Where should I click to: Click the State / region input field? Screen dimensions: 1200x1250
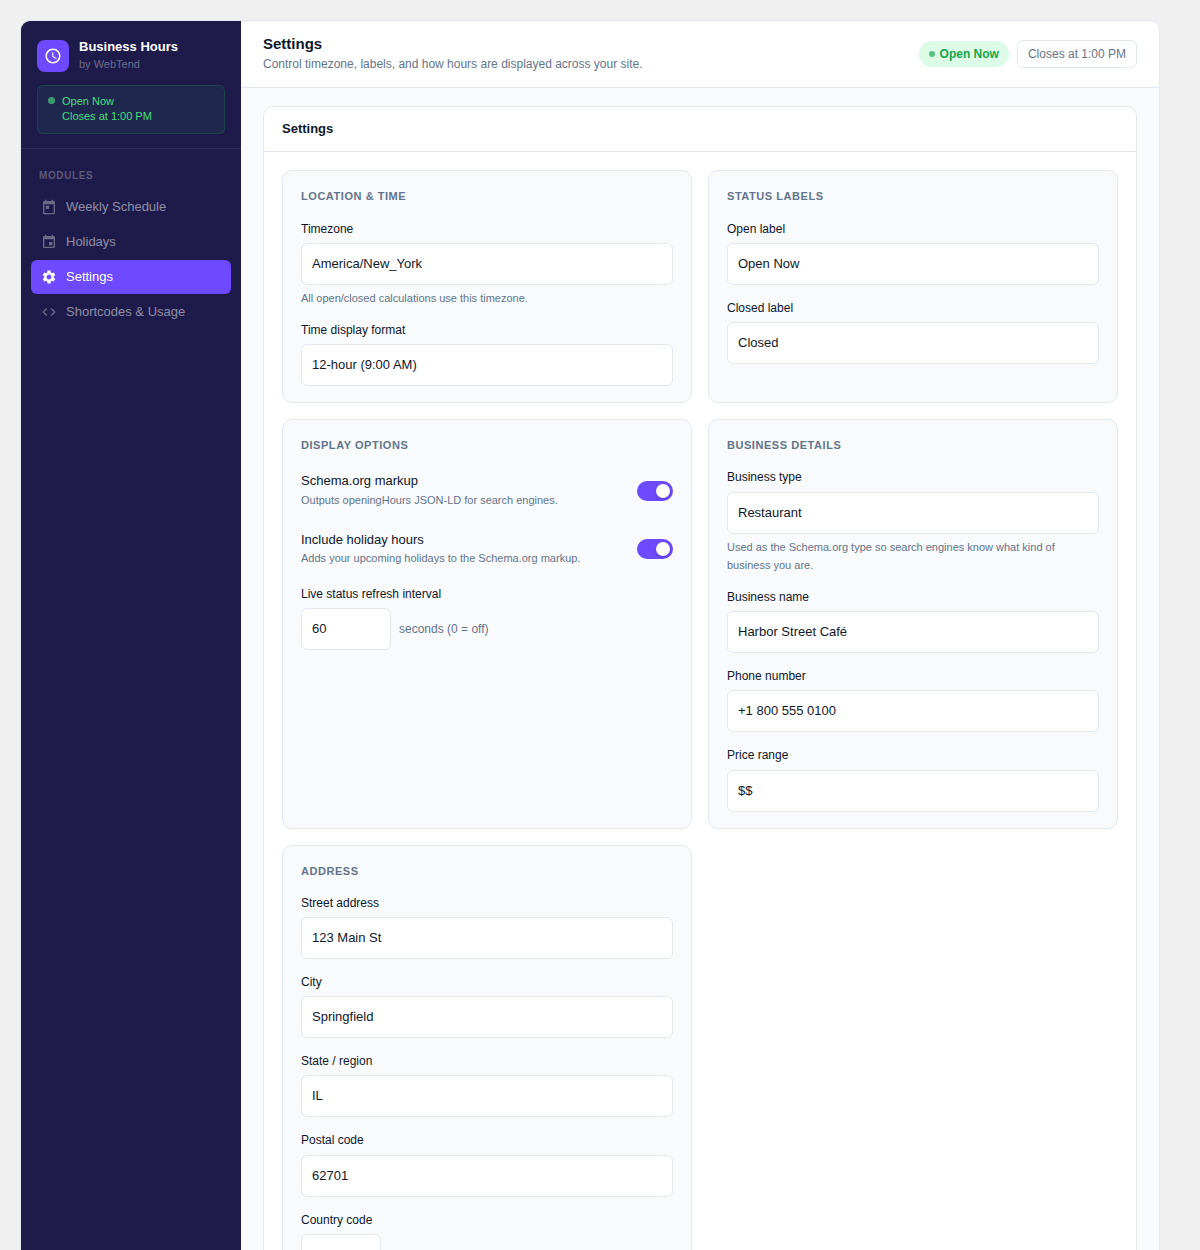pos(487,1096)
